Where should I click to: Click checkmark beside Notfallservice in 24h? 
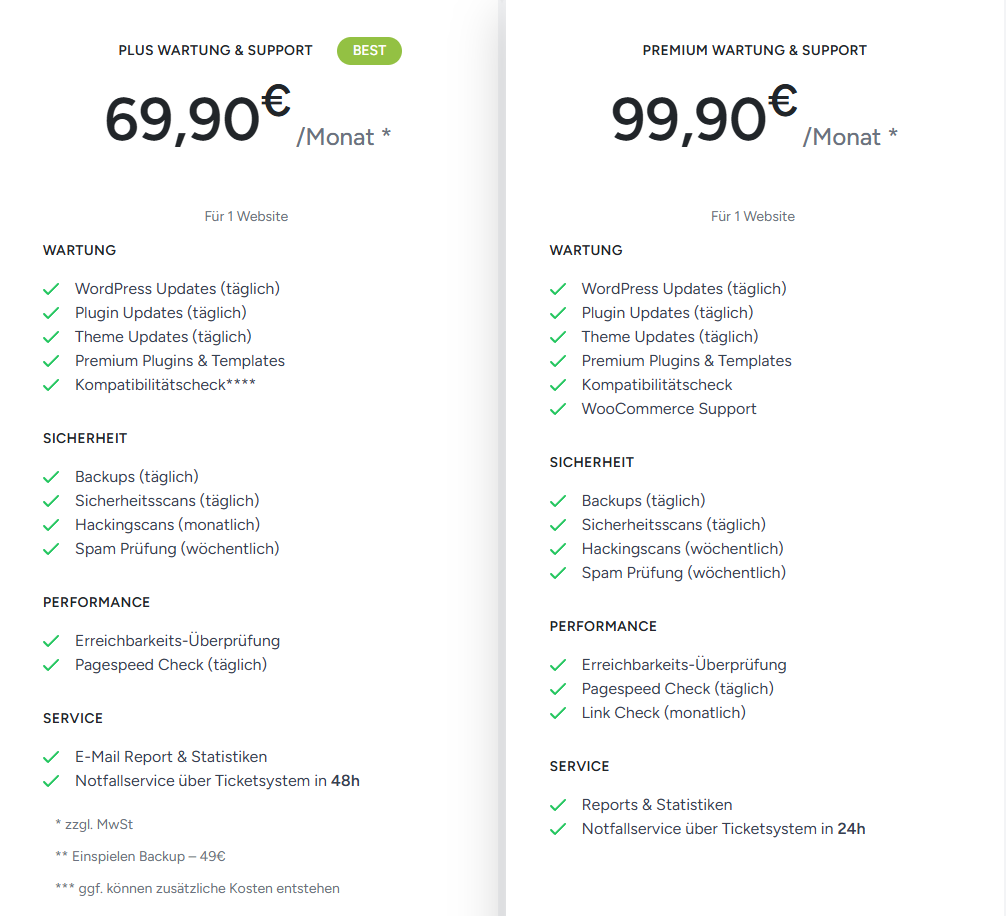click(558, 829)
